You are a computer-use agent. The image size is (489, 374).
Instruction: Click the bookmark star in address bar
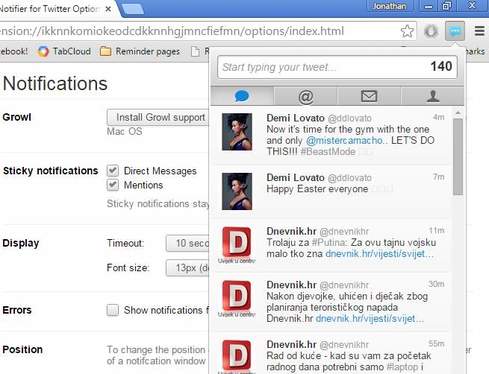point(407,31)
